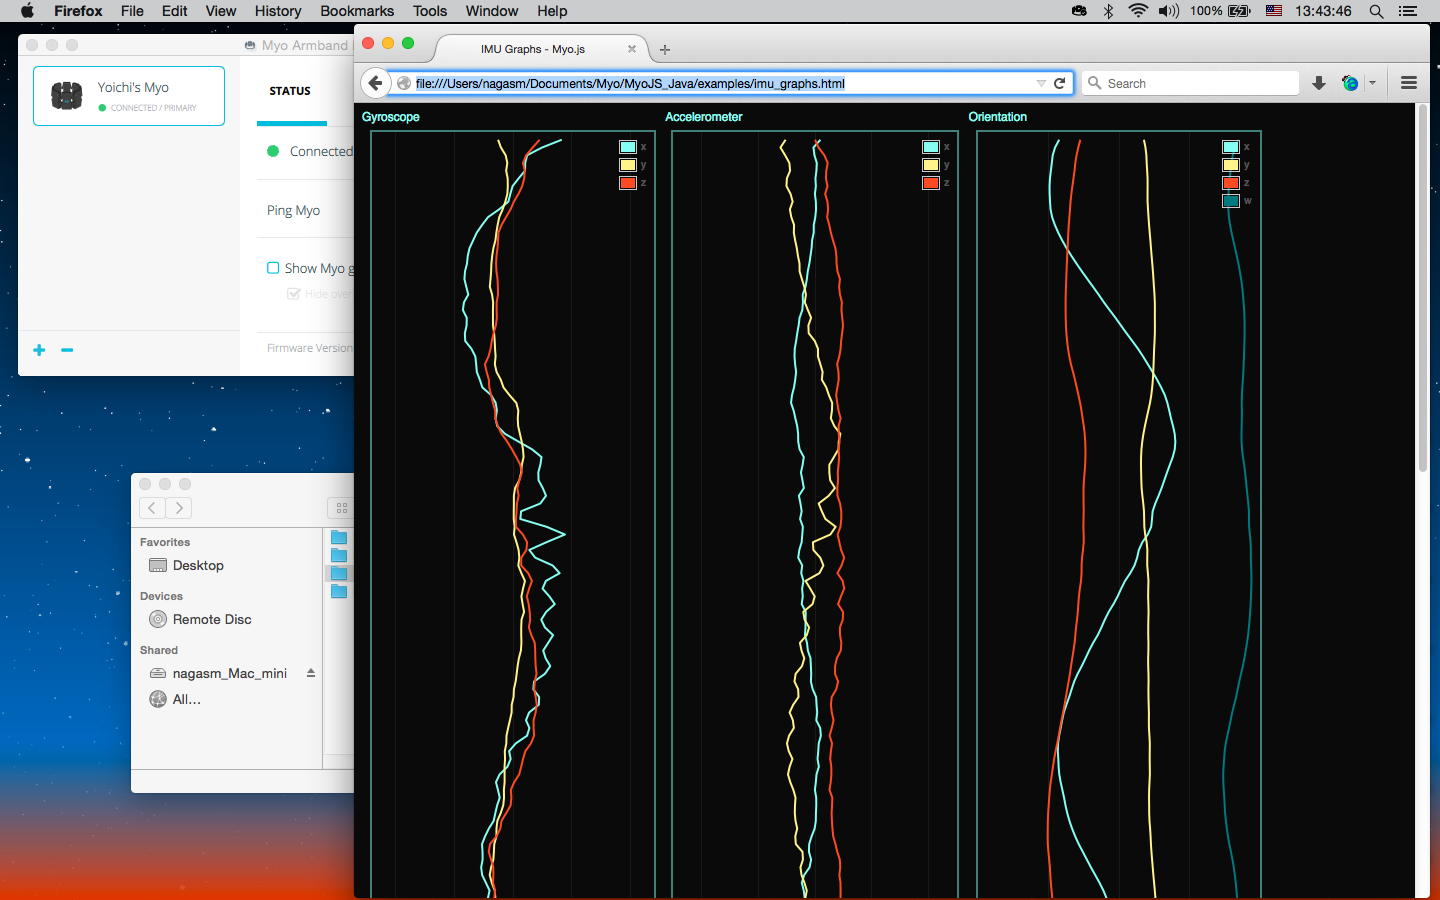Open a new Firefox tab
The height and width of the screenshot is (900, 1440).
[665, 49]
